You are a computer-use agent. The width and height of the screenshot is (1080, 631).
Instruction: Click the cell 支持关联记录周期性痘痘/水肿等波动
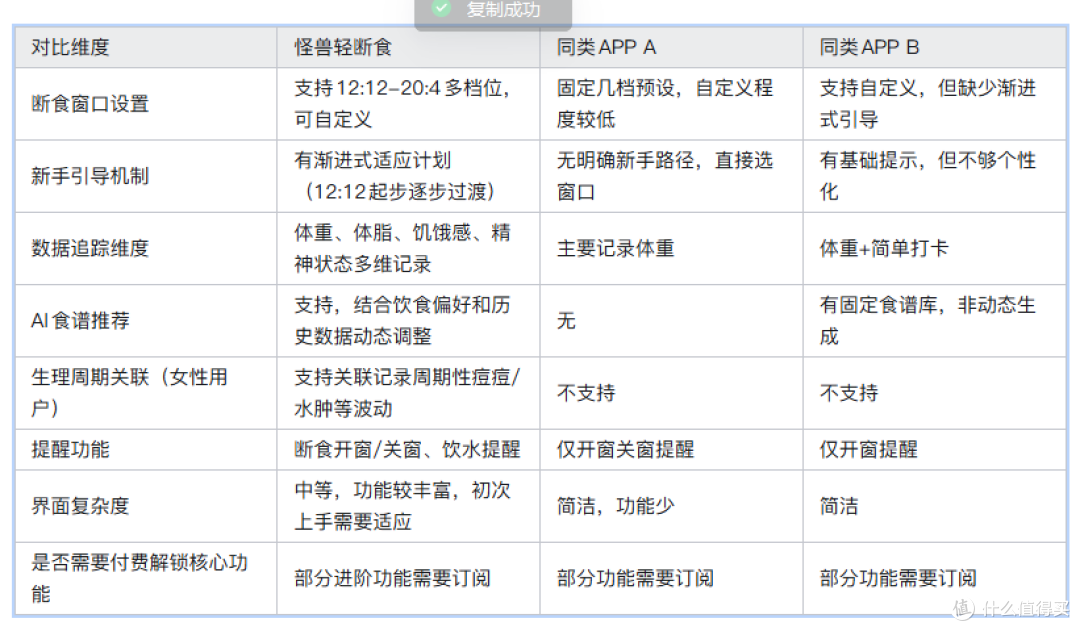pyautogui.click(x=408, y=393)
